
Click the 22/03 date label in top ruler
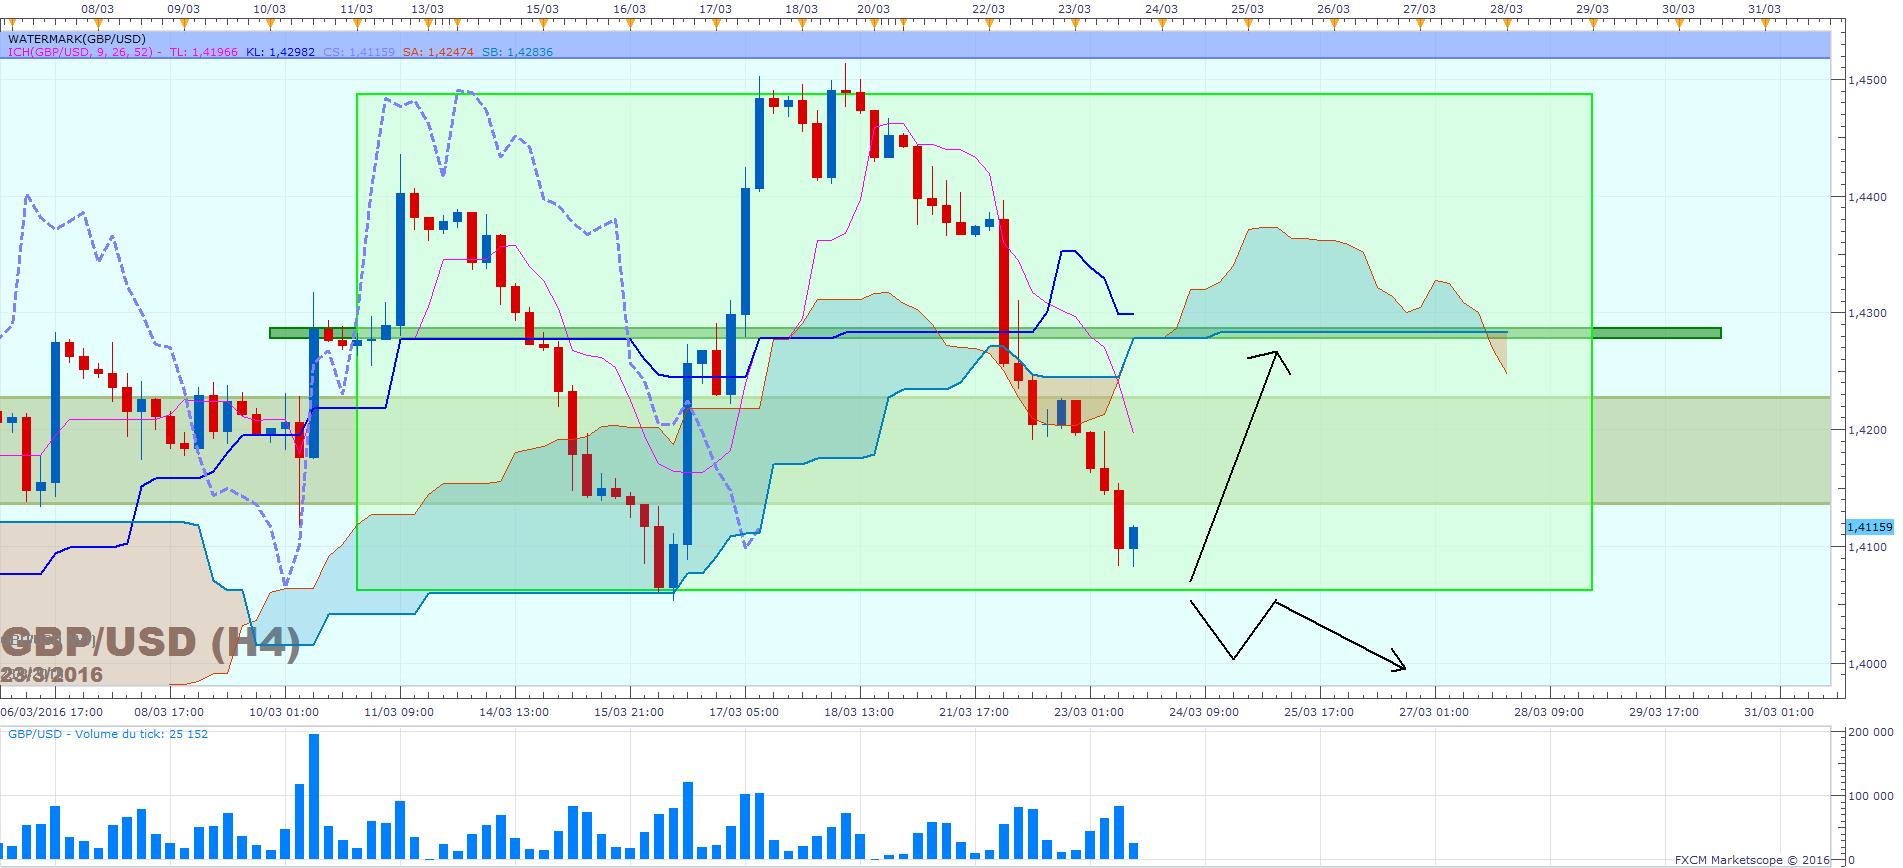click(x=988, y=9)
